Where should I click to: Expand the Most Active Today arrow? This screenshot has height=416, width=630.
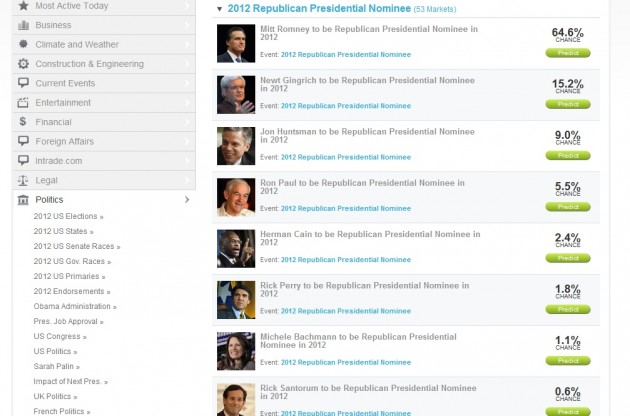[x=187, y=6]
